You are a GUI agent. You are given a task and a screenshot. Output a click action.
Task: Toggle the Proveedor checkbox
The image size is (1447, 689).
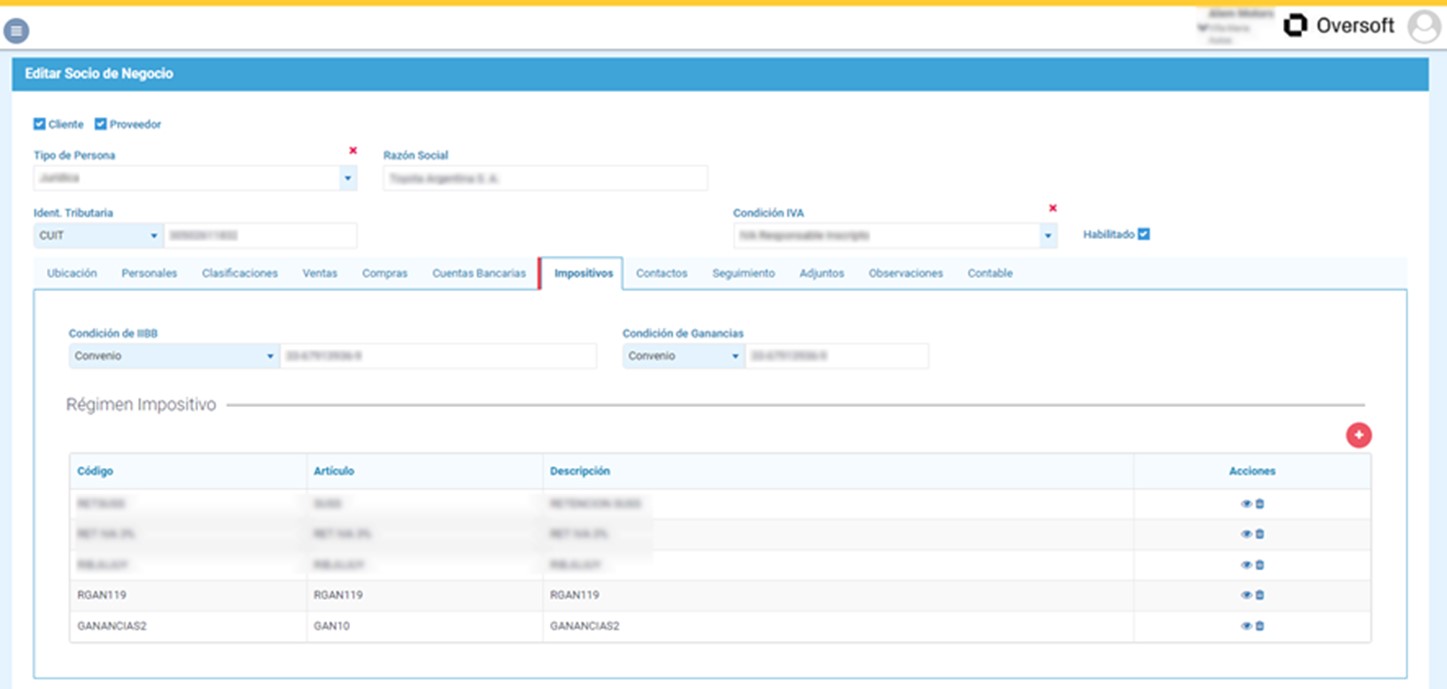(x=101, y=124)
